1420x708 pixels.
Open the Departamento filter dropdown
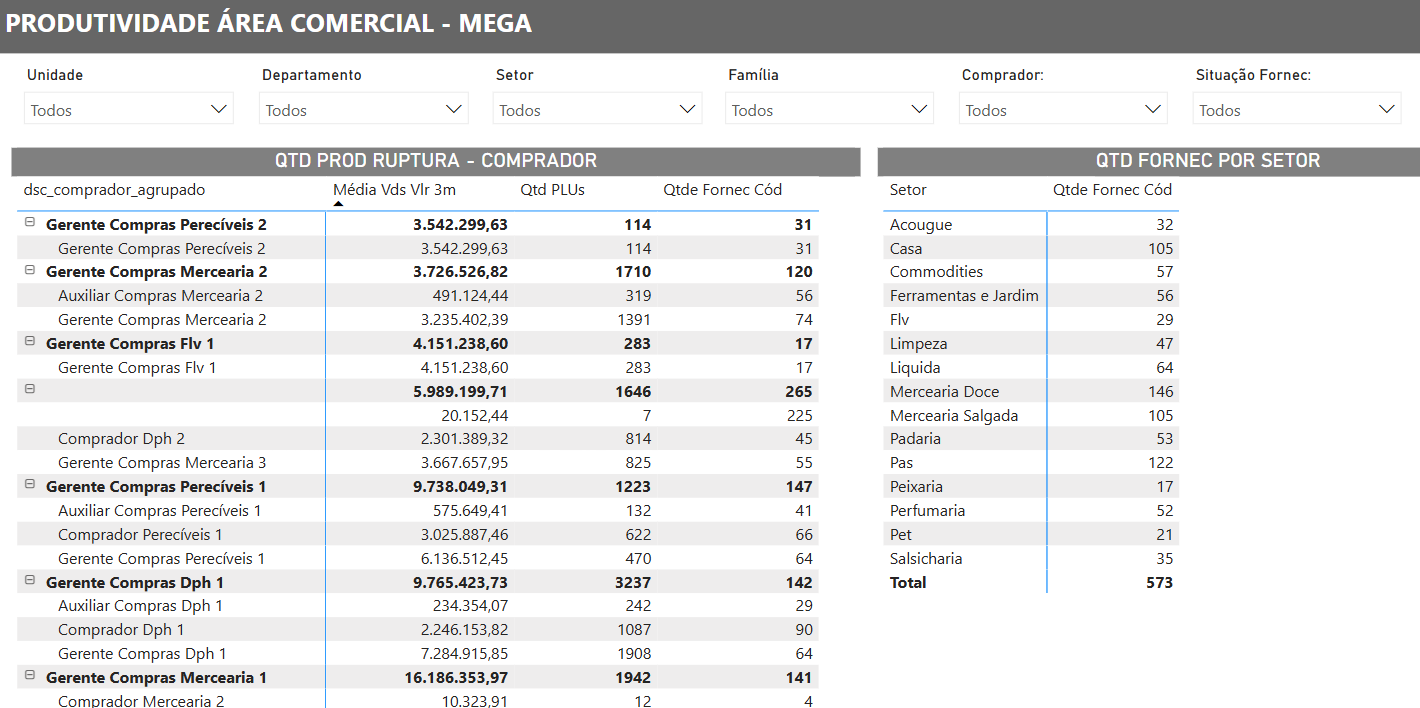[x=363, y=109]
